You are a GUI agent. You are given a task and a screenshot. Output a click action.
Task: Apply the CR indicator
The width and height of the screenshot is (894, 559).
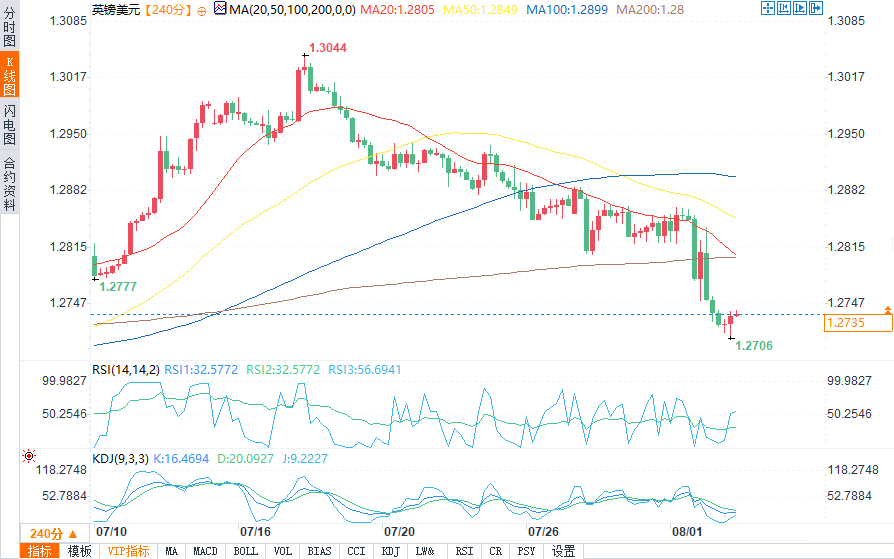click(495, 551)
